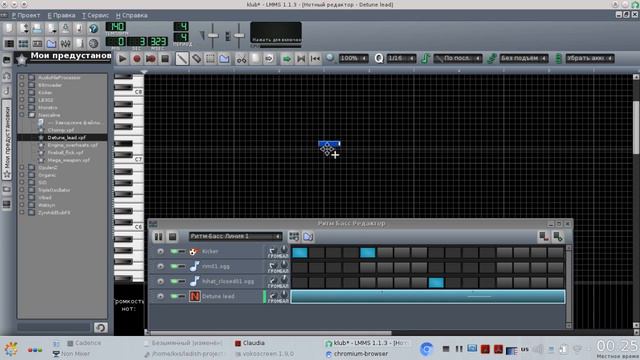The image size is (640, 360).
Task: Show the Piano Roll window icon
Action: pos(37,43)
